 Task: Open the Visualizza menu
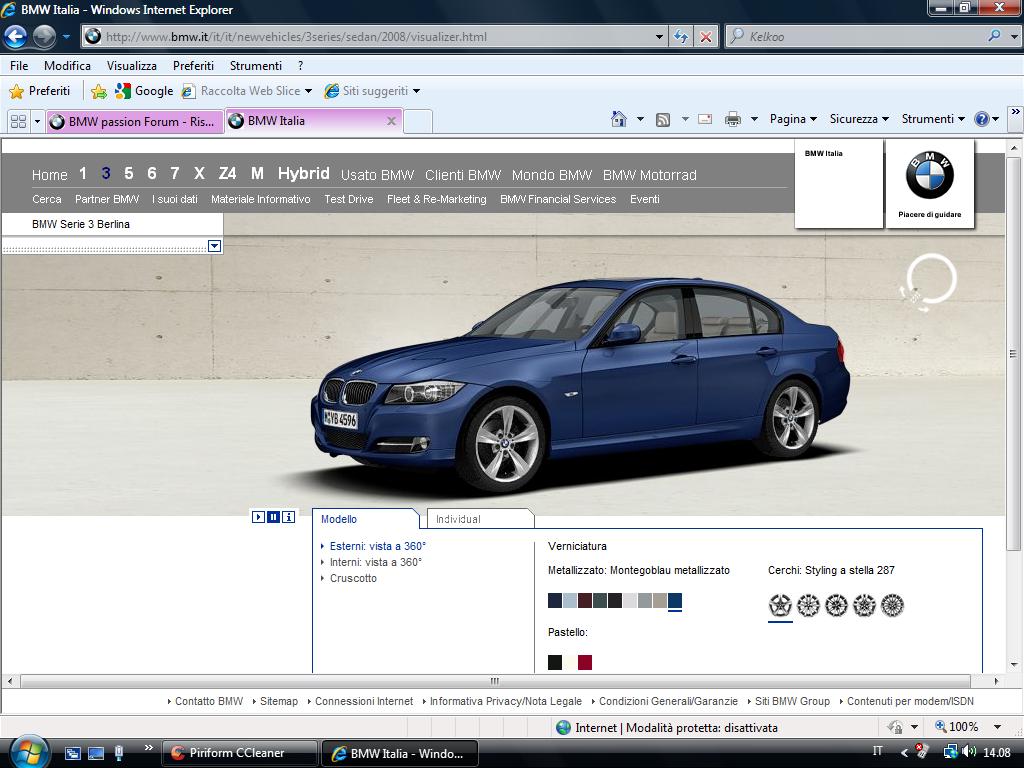(x=132, y=66)
